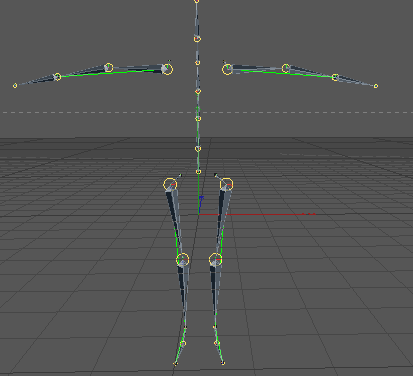Select the neck joint circle below the head bone
413x376 pixels.
click(x=197, y=39)
